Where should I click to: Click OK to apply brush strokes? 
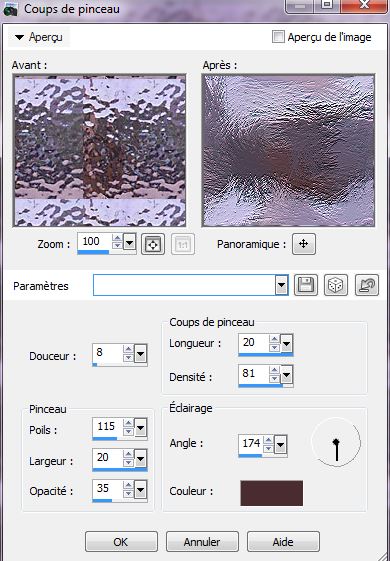tap(121, 542)
